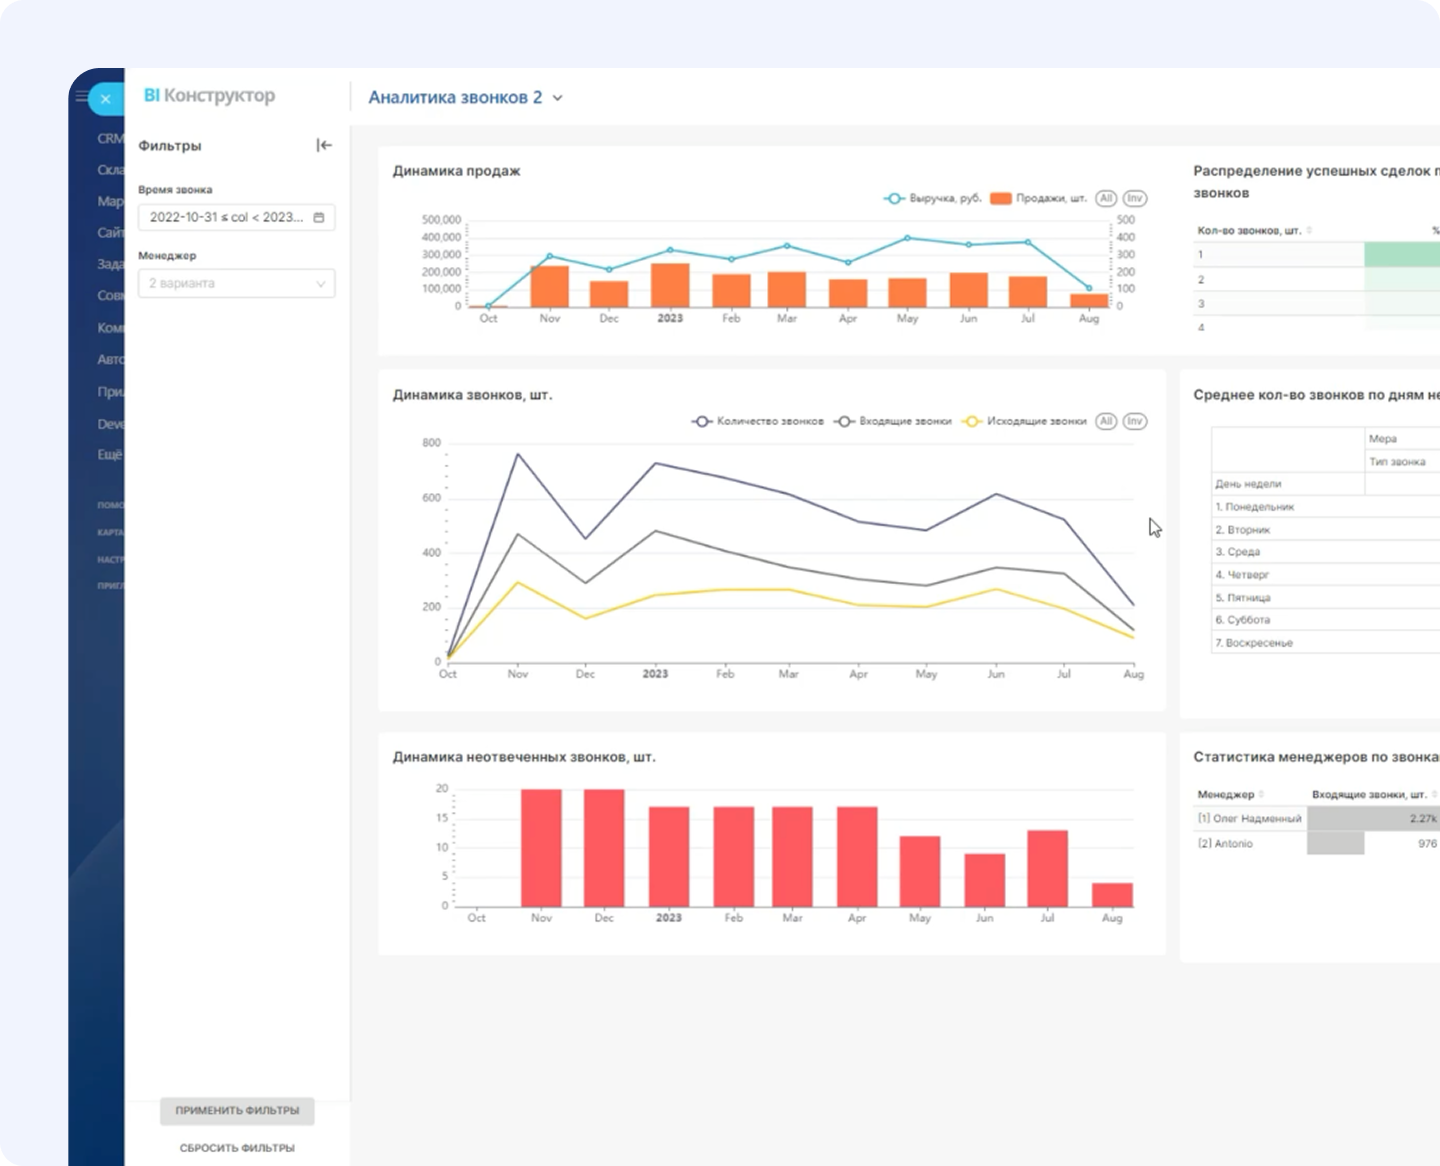
Task: Sort by Входящие звонки column sort icon
Action: [1435, 795]
